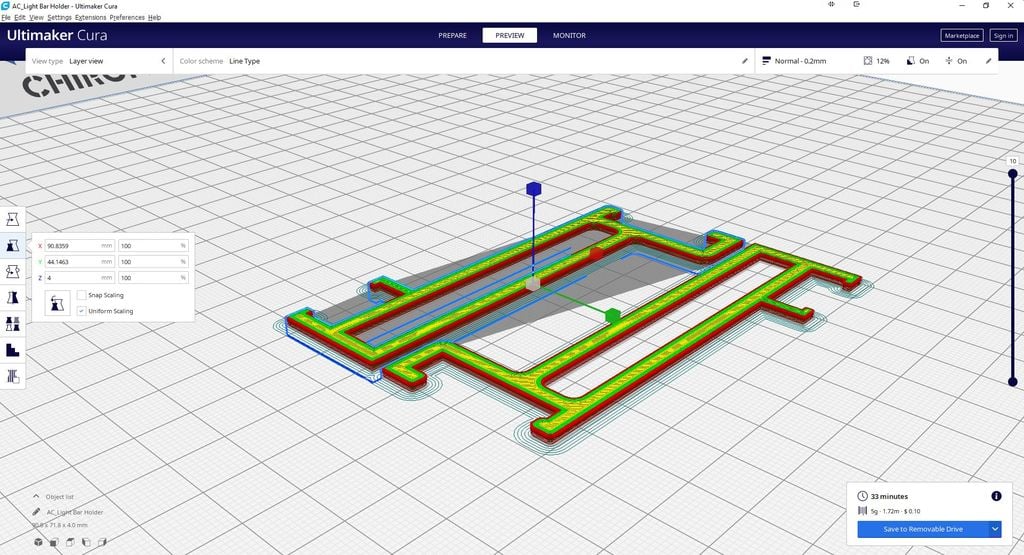Click the Sign in button
Image resolution: width=1024 pixels, height=555 pixels.
point(1002,35)
